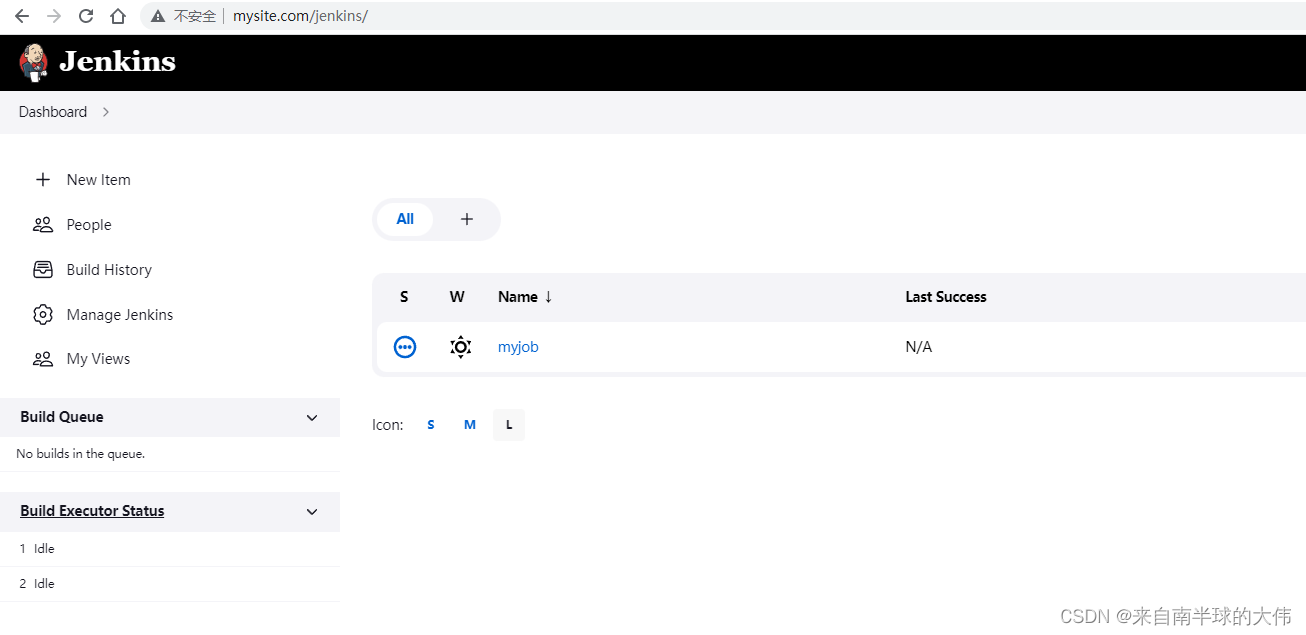Click the executor 1 Idle row
The width and height of the screenshot is (1306, 635).
click(x=170, y=549)
